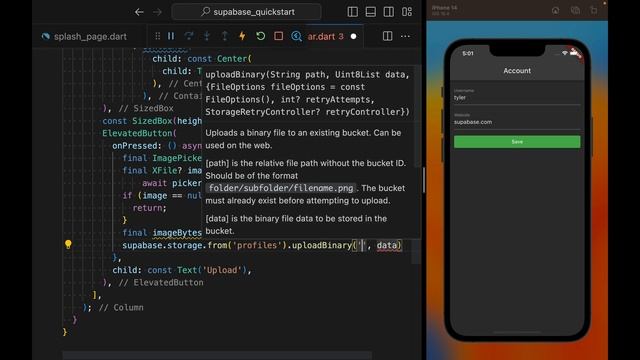Click the yellow lightbulb code action icon

[68, 244]
